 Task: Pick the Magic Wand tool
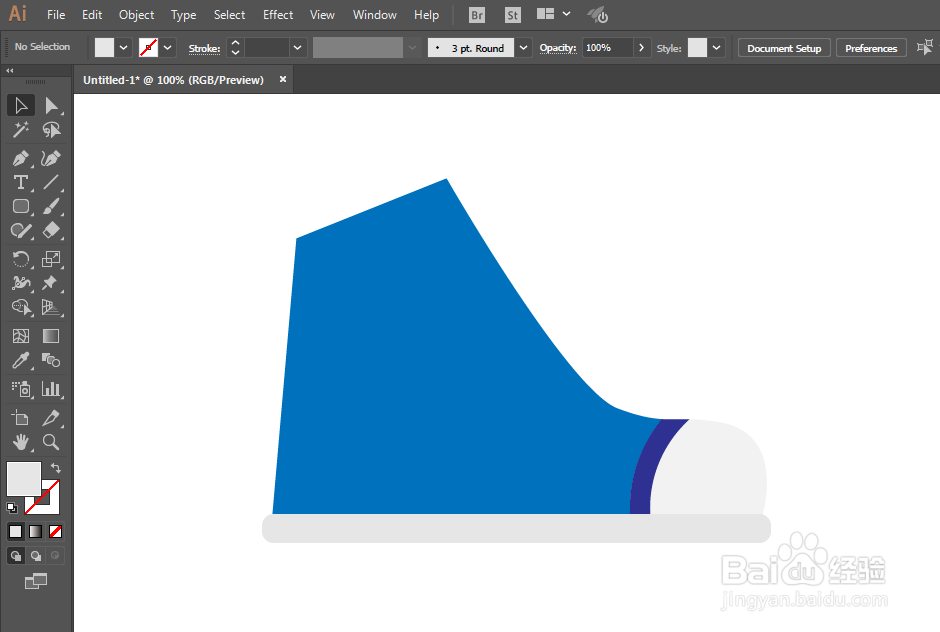20,130
